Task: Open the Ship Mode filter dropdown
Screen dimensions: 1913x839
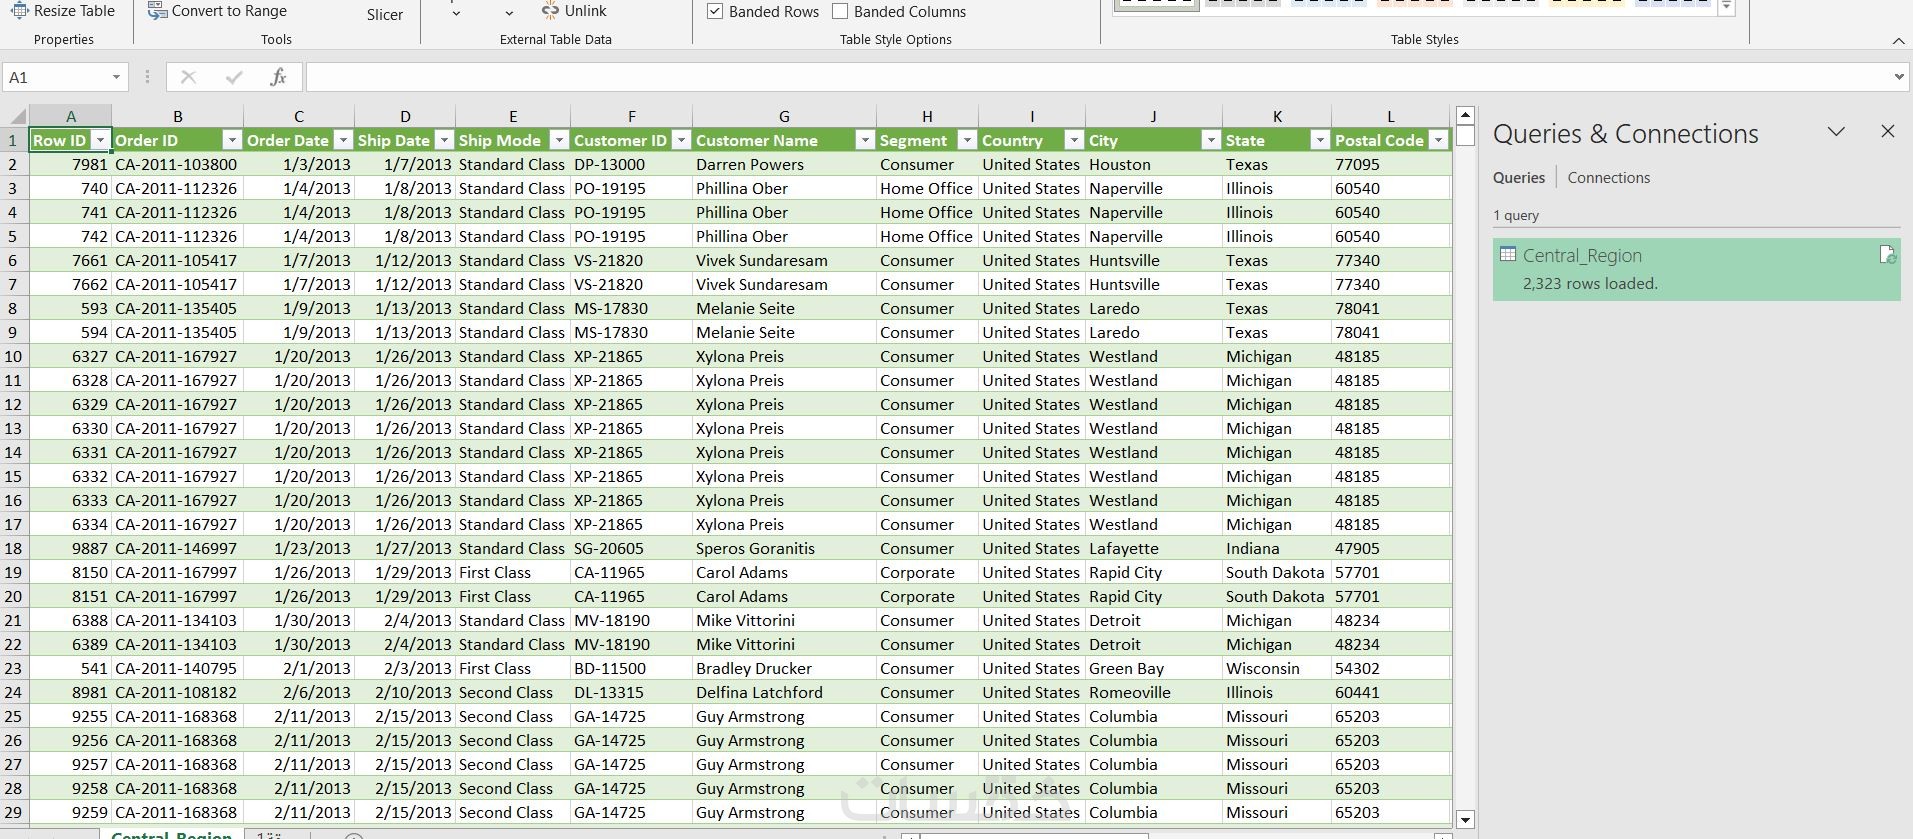Action: click(559, 140)
